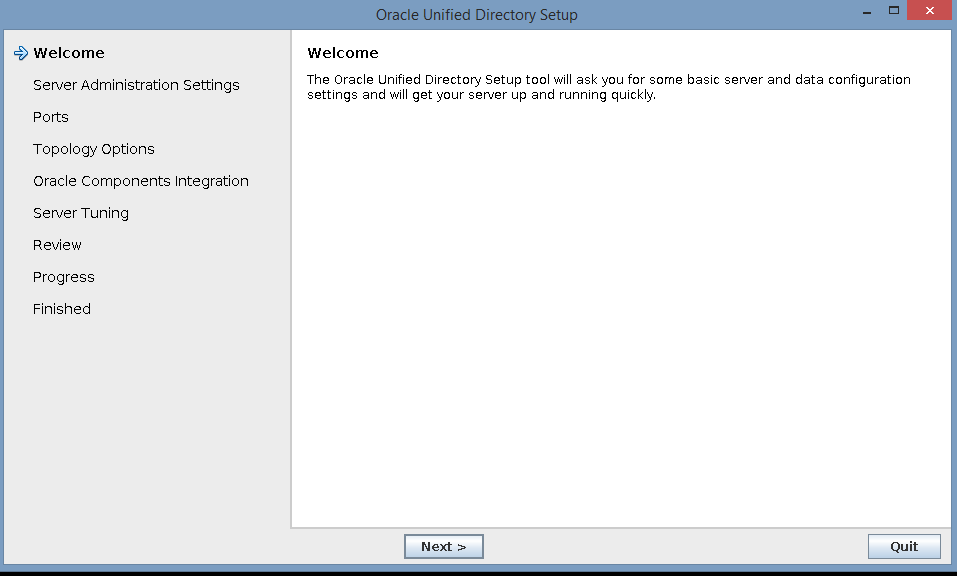Click the setup tool description paragraph

point(609,87)
